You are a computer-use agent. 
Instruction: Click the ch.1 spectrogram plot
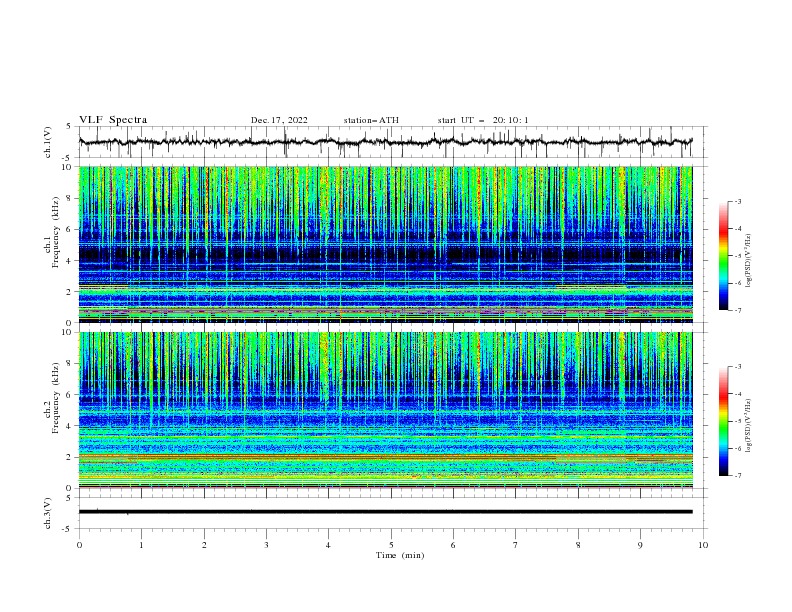pos(386,244)
